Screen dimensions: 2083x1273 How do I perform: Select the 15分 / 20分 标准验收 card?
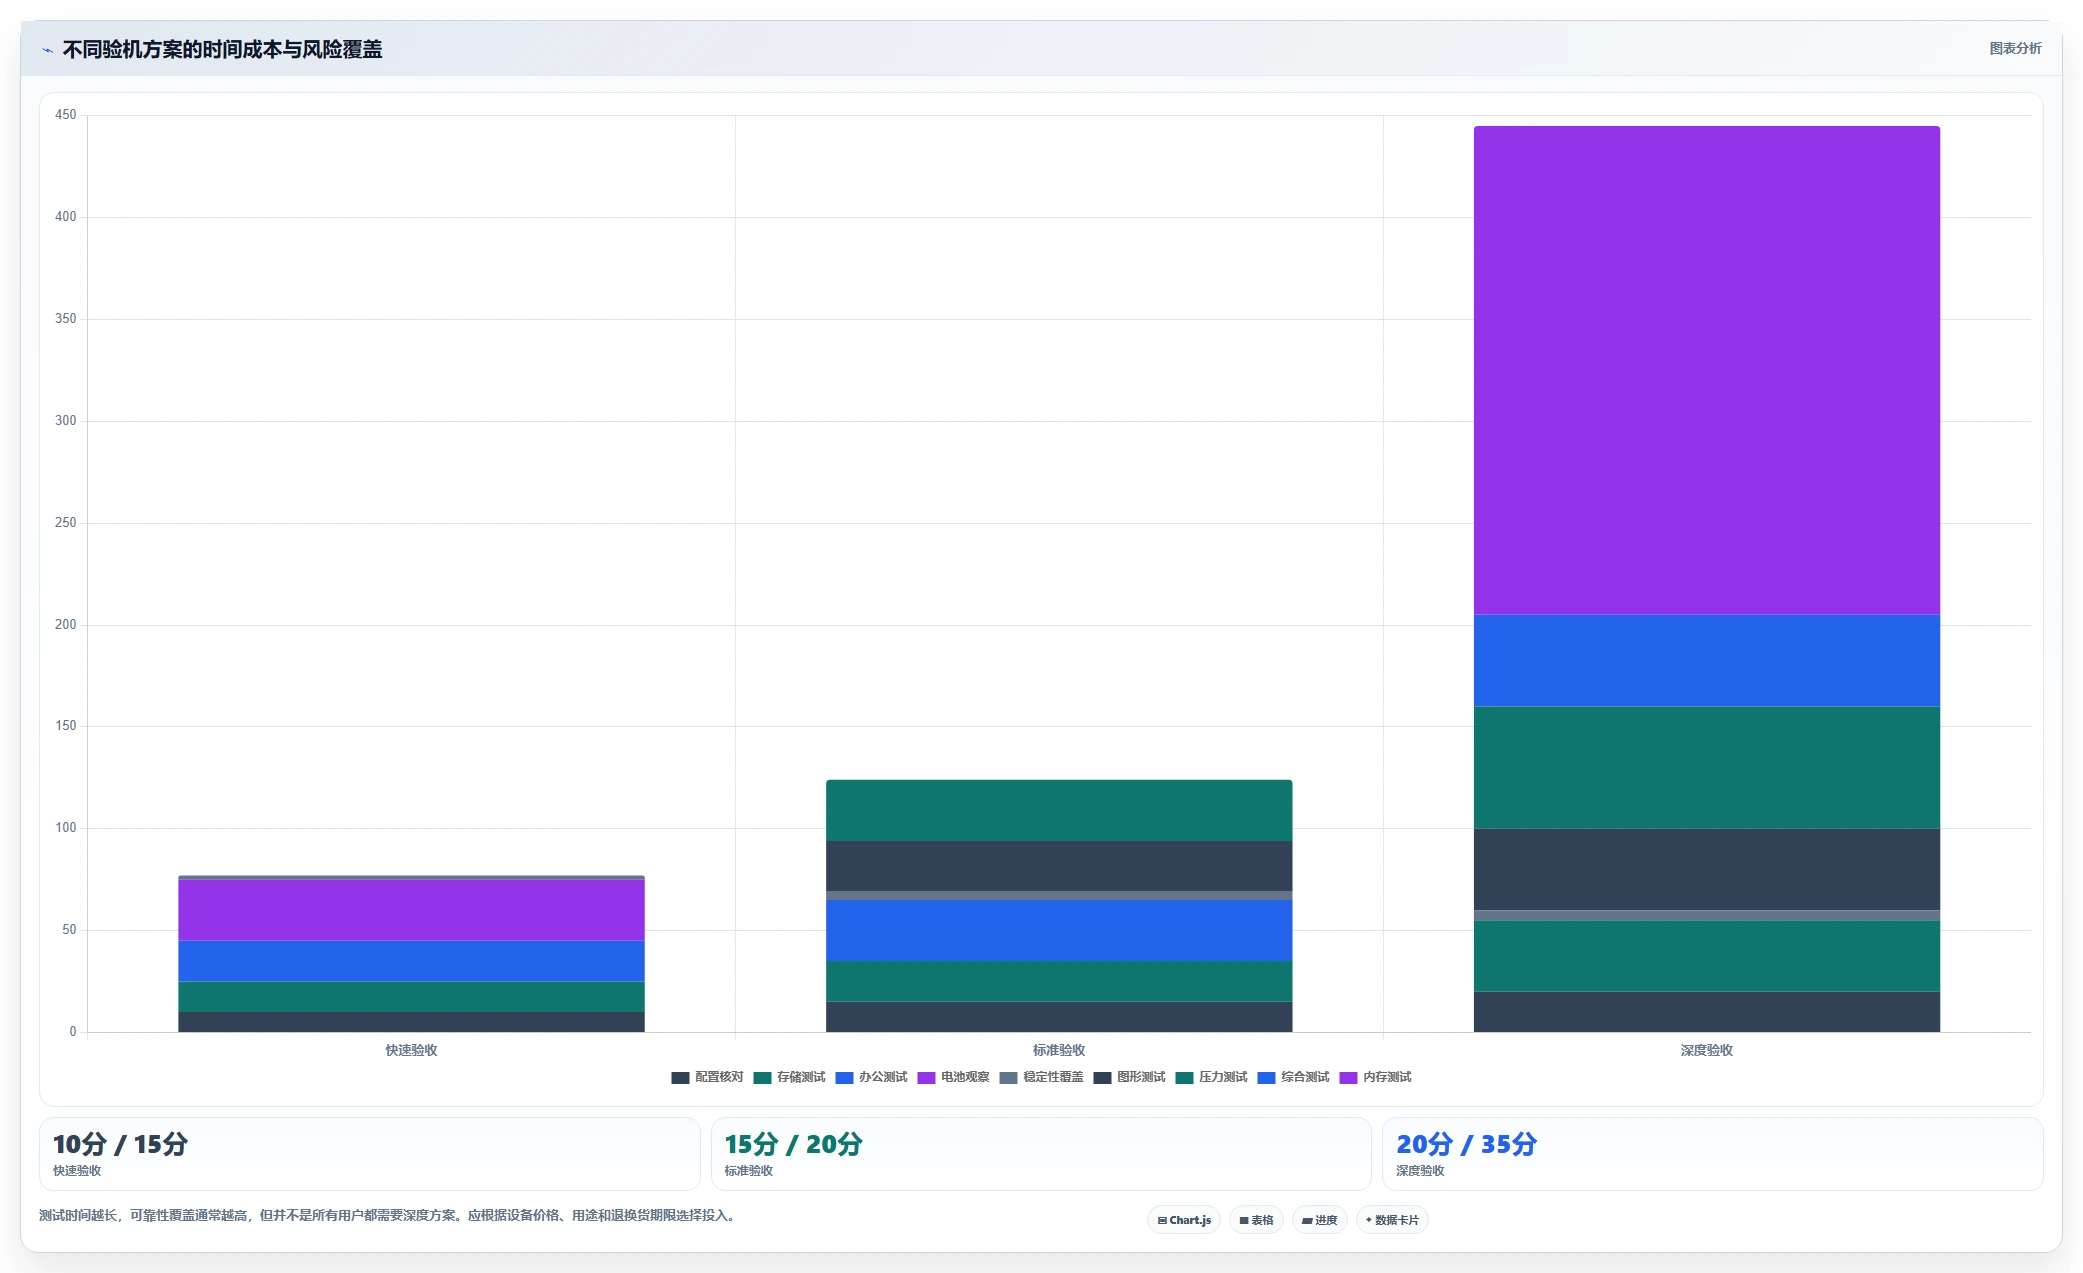point(1041,1154)
